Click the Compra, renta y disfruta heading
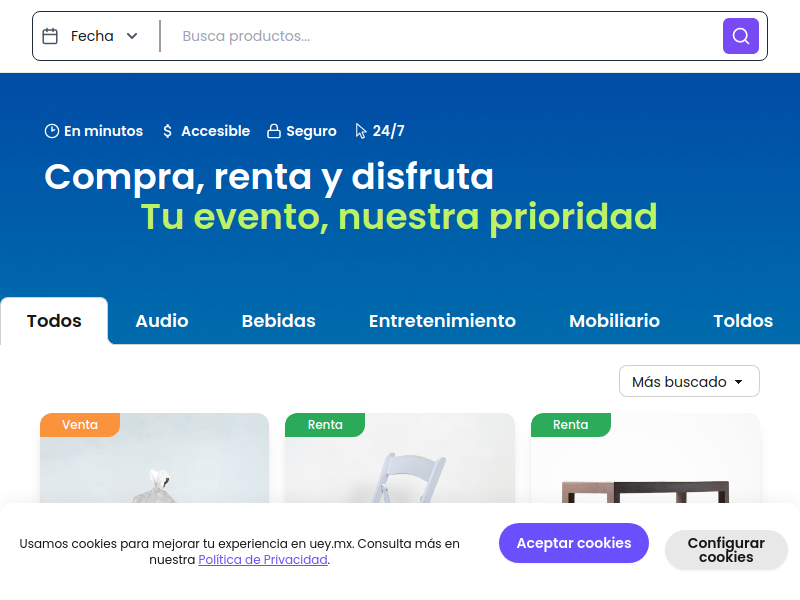This screenshot has height=600, width=800. (269, 177)
